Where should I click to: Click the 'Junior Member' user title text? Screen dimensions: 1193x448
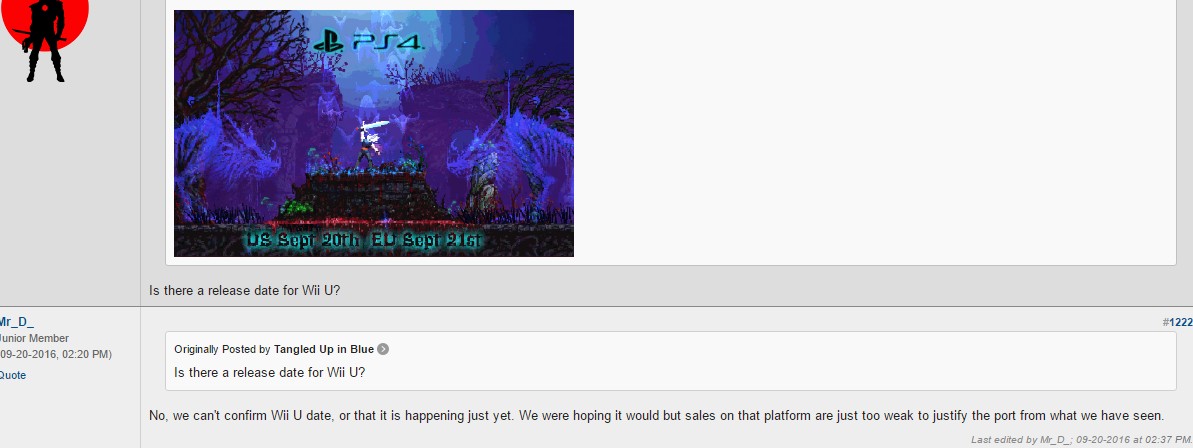34,338
